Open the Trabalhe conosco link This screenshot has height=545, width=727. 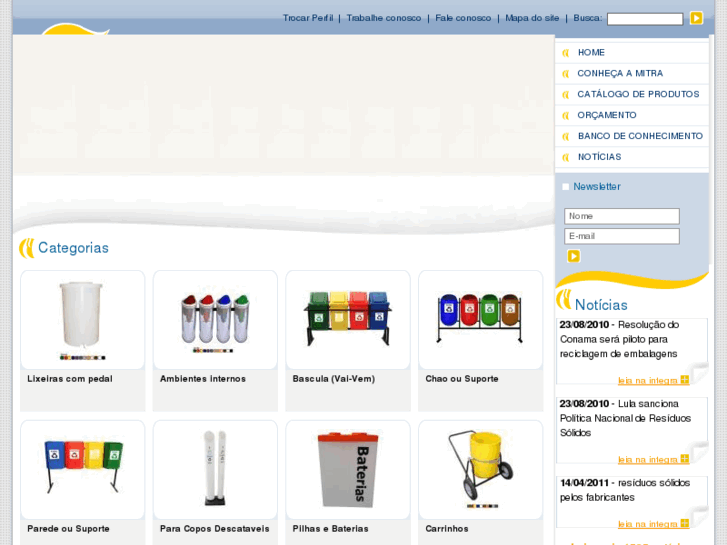(x=384, y=18)
